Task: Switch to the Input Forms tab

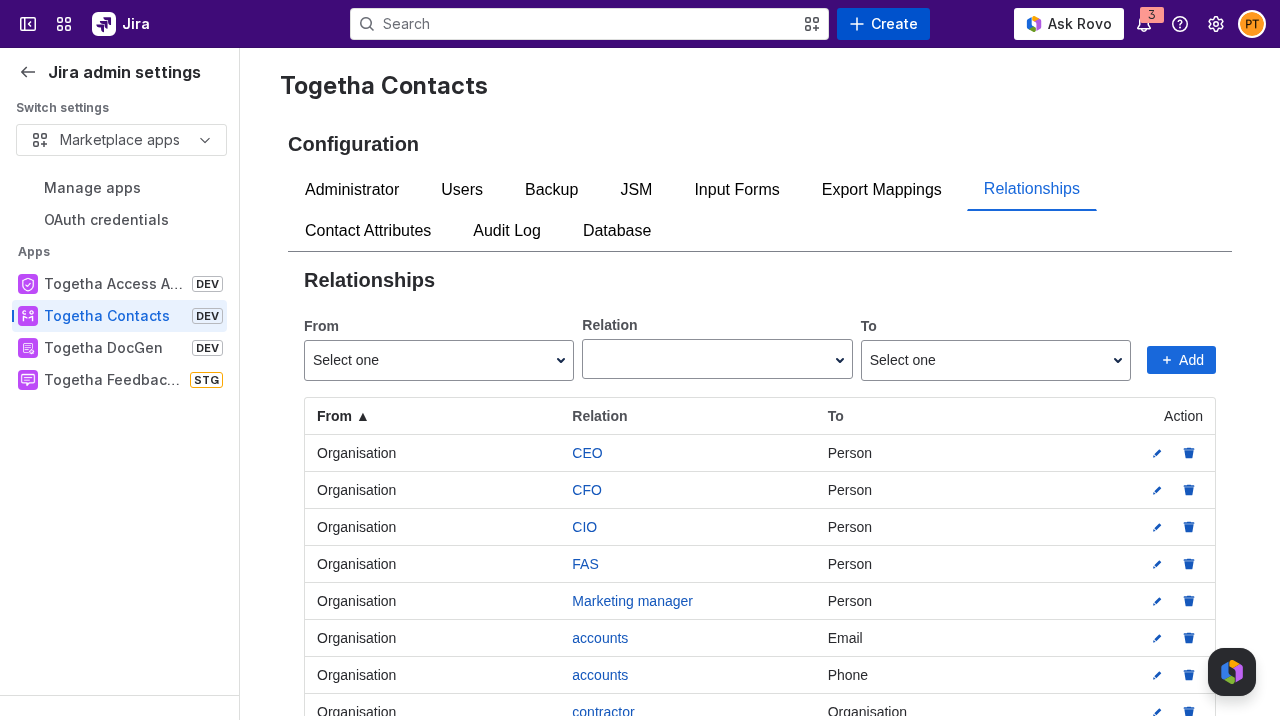Action: [737, 190]
